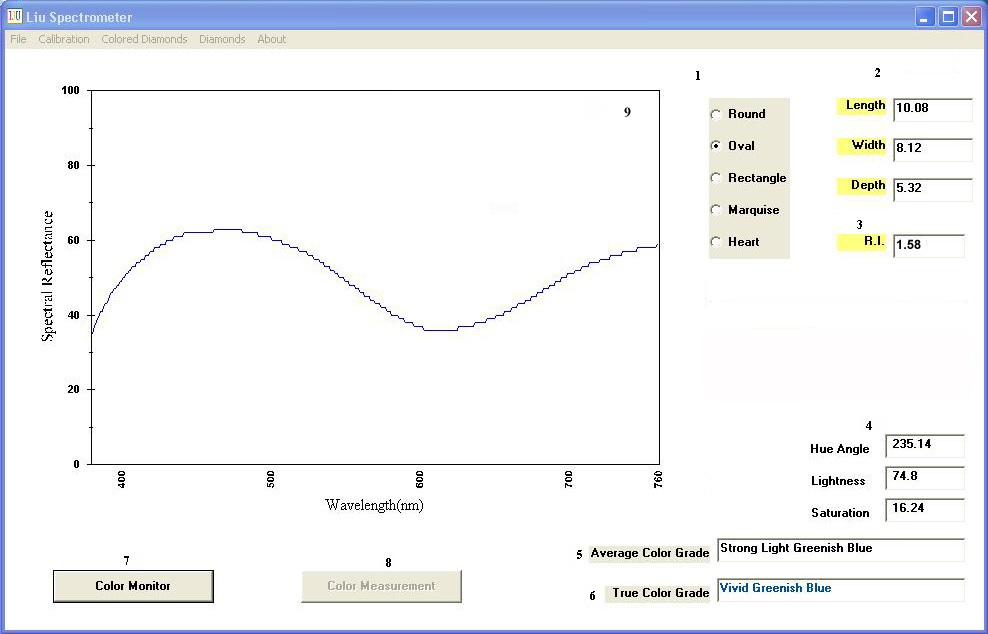Pick the Marquise shape radio button
988x634 pixels.
[716, 210]
